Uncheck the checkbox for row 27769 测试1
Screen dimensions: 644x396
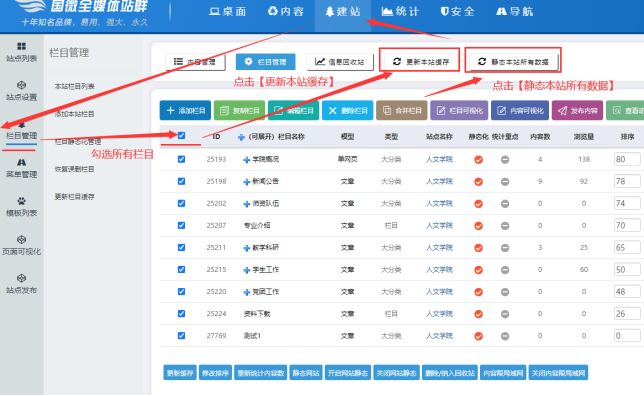click(x=181, y=335)
